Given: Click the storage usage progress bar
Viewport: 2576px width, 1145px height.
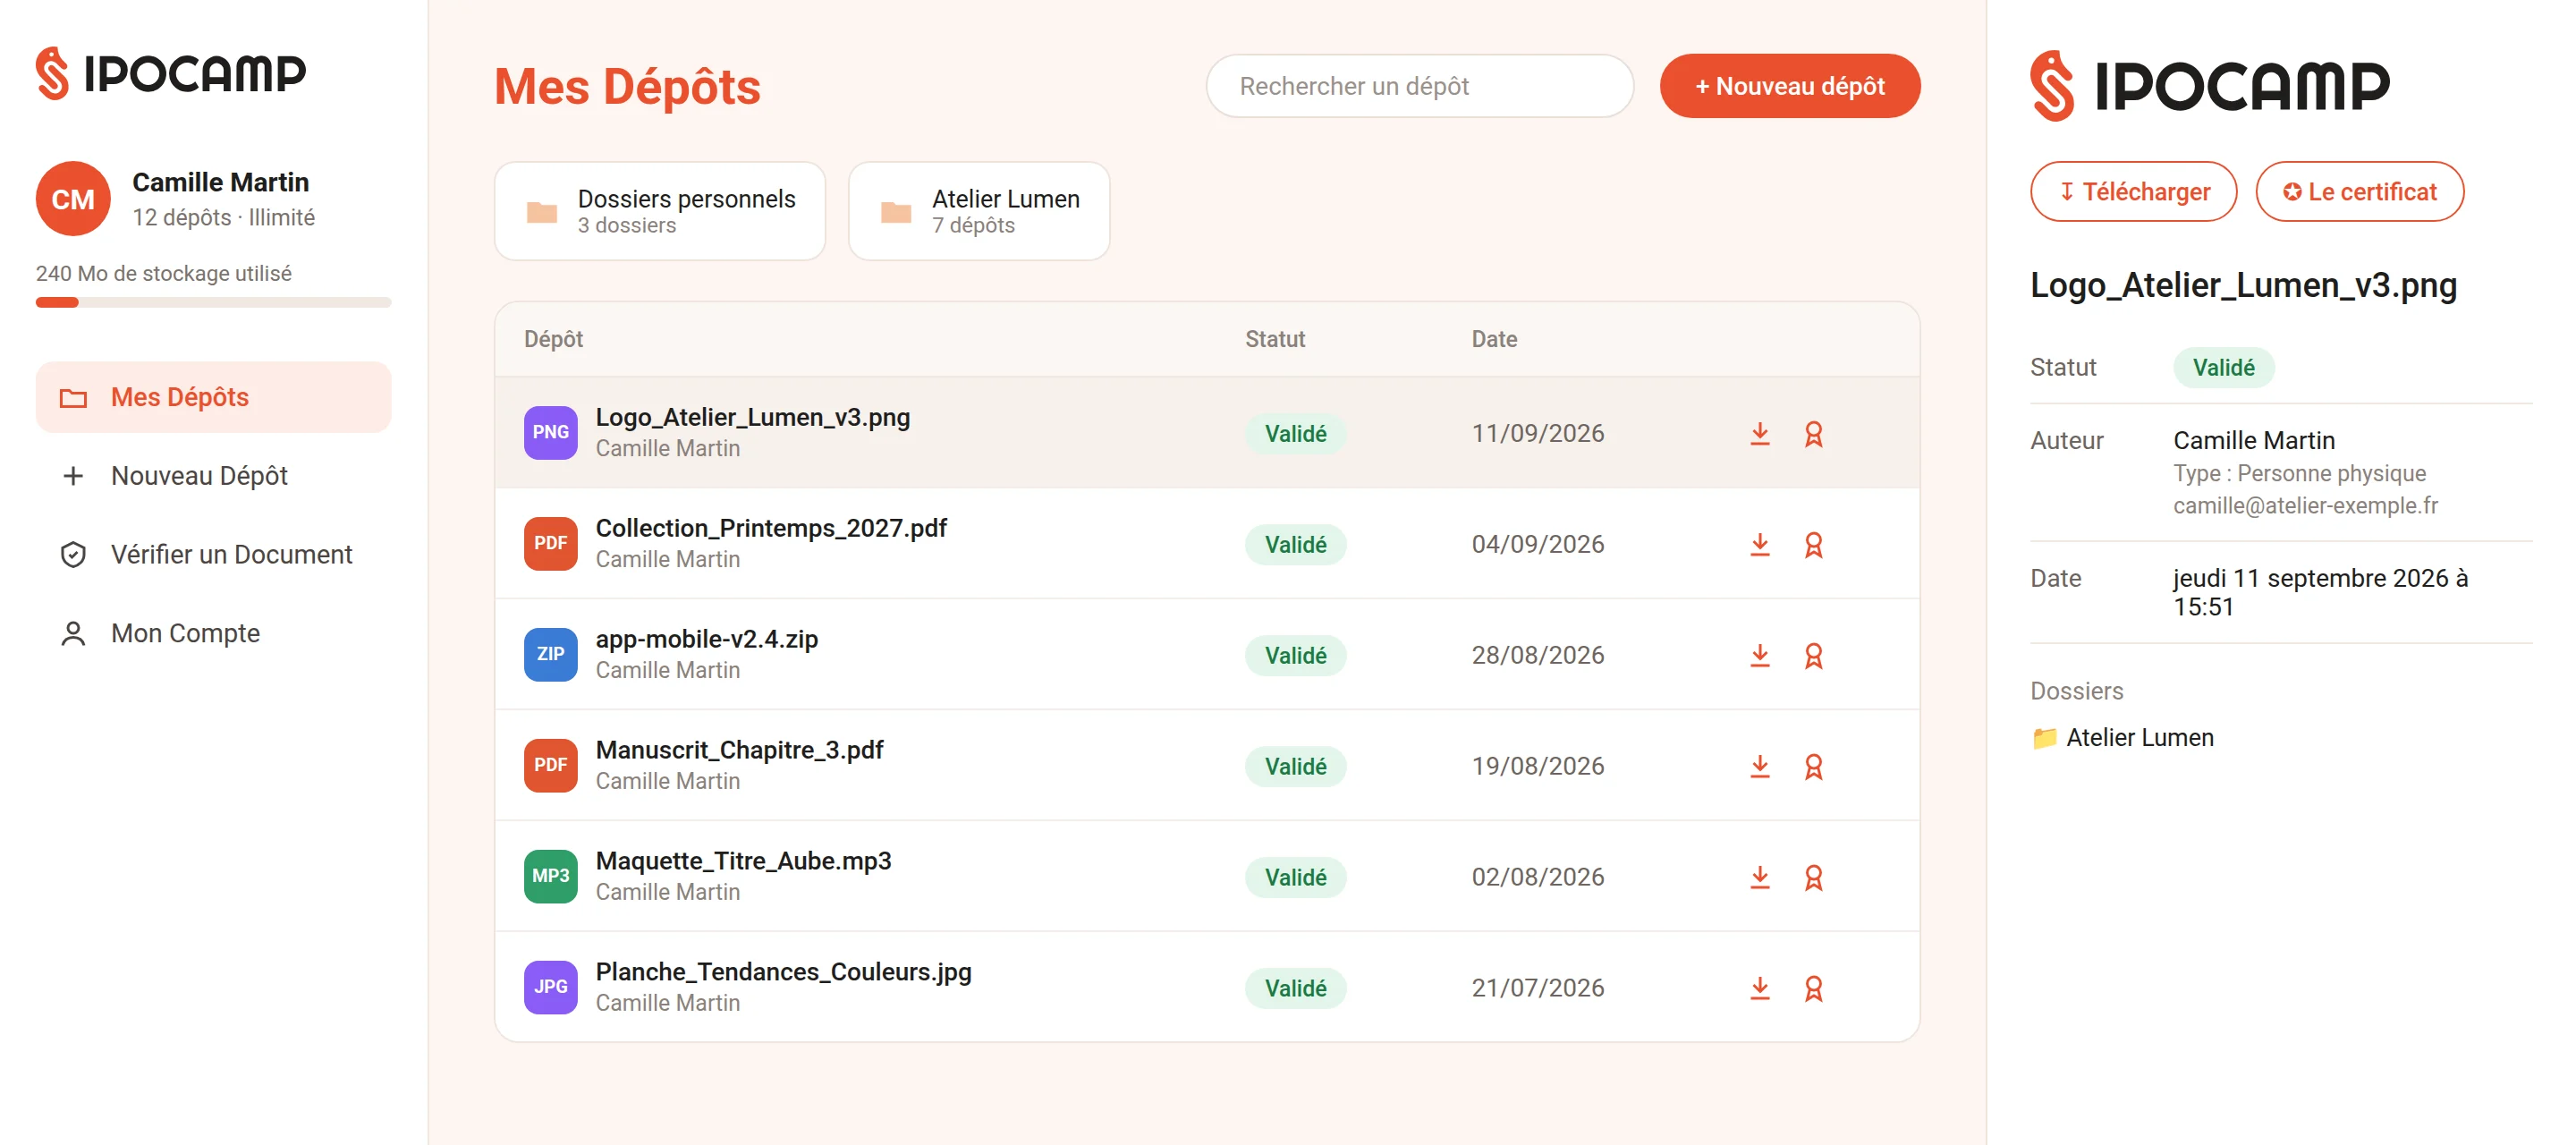Looking at the screenshot, I should pos(213,302).
